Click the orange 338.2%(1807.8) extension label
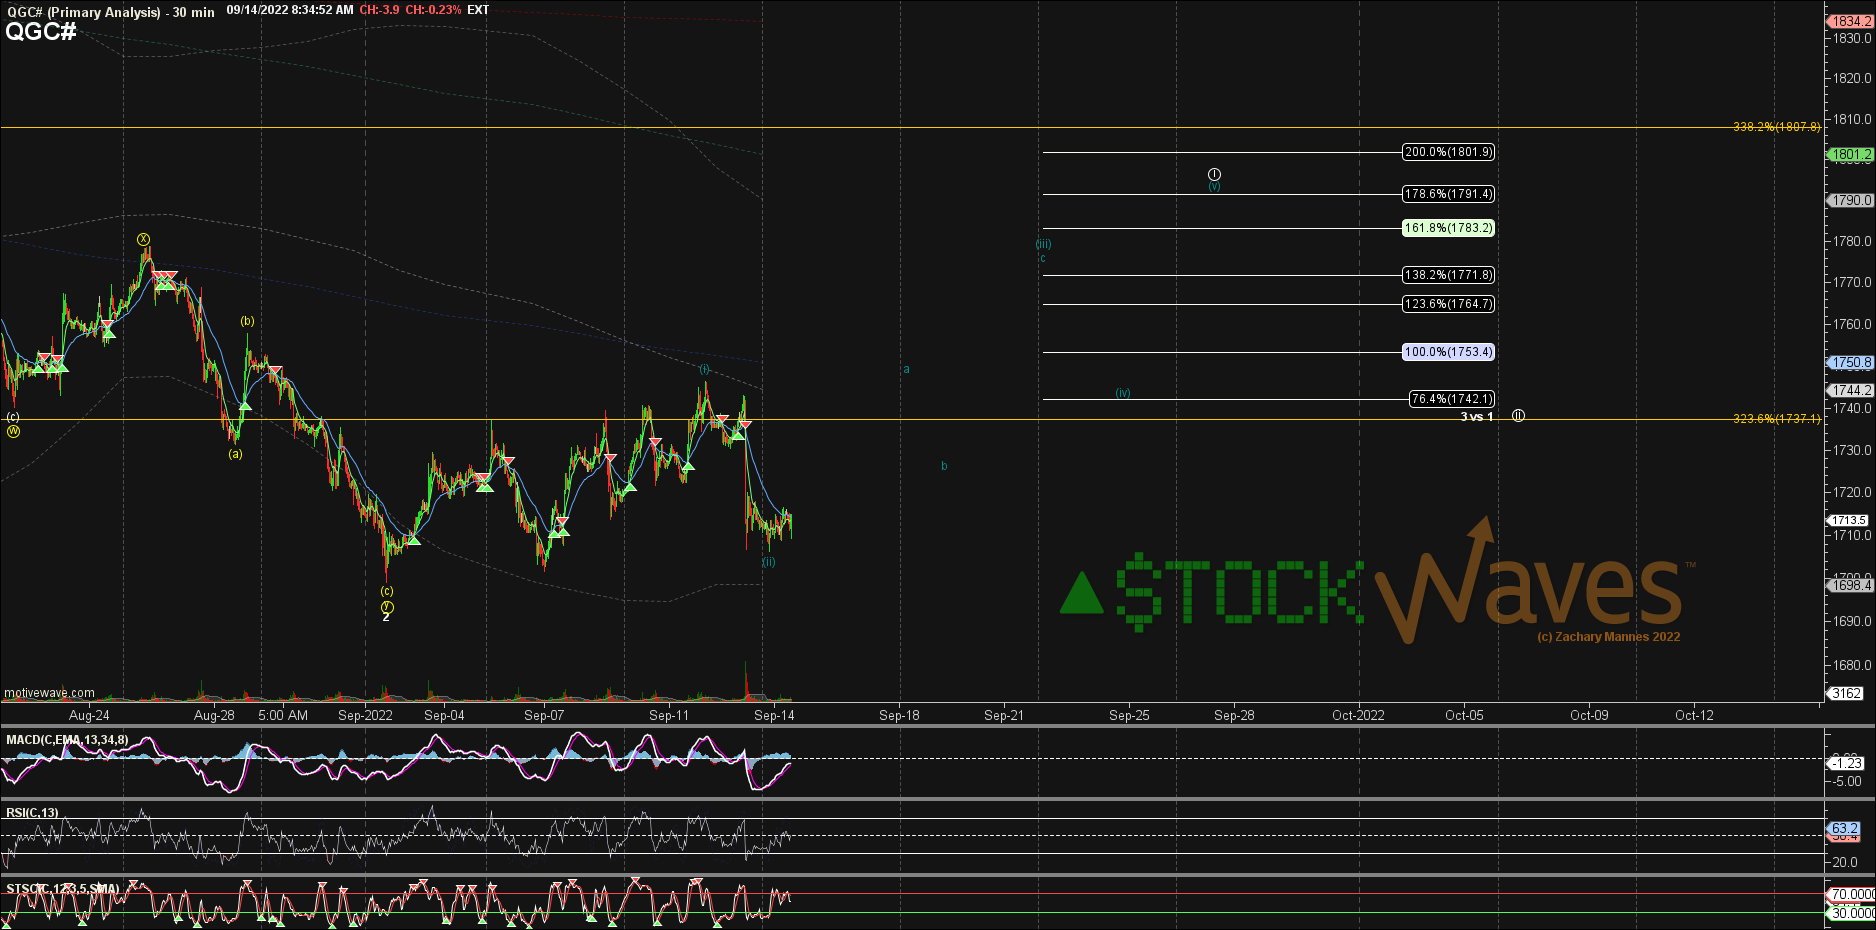Image resolution: width=1876 pixels, height=930 pixels. point(1777,127)
